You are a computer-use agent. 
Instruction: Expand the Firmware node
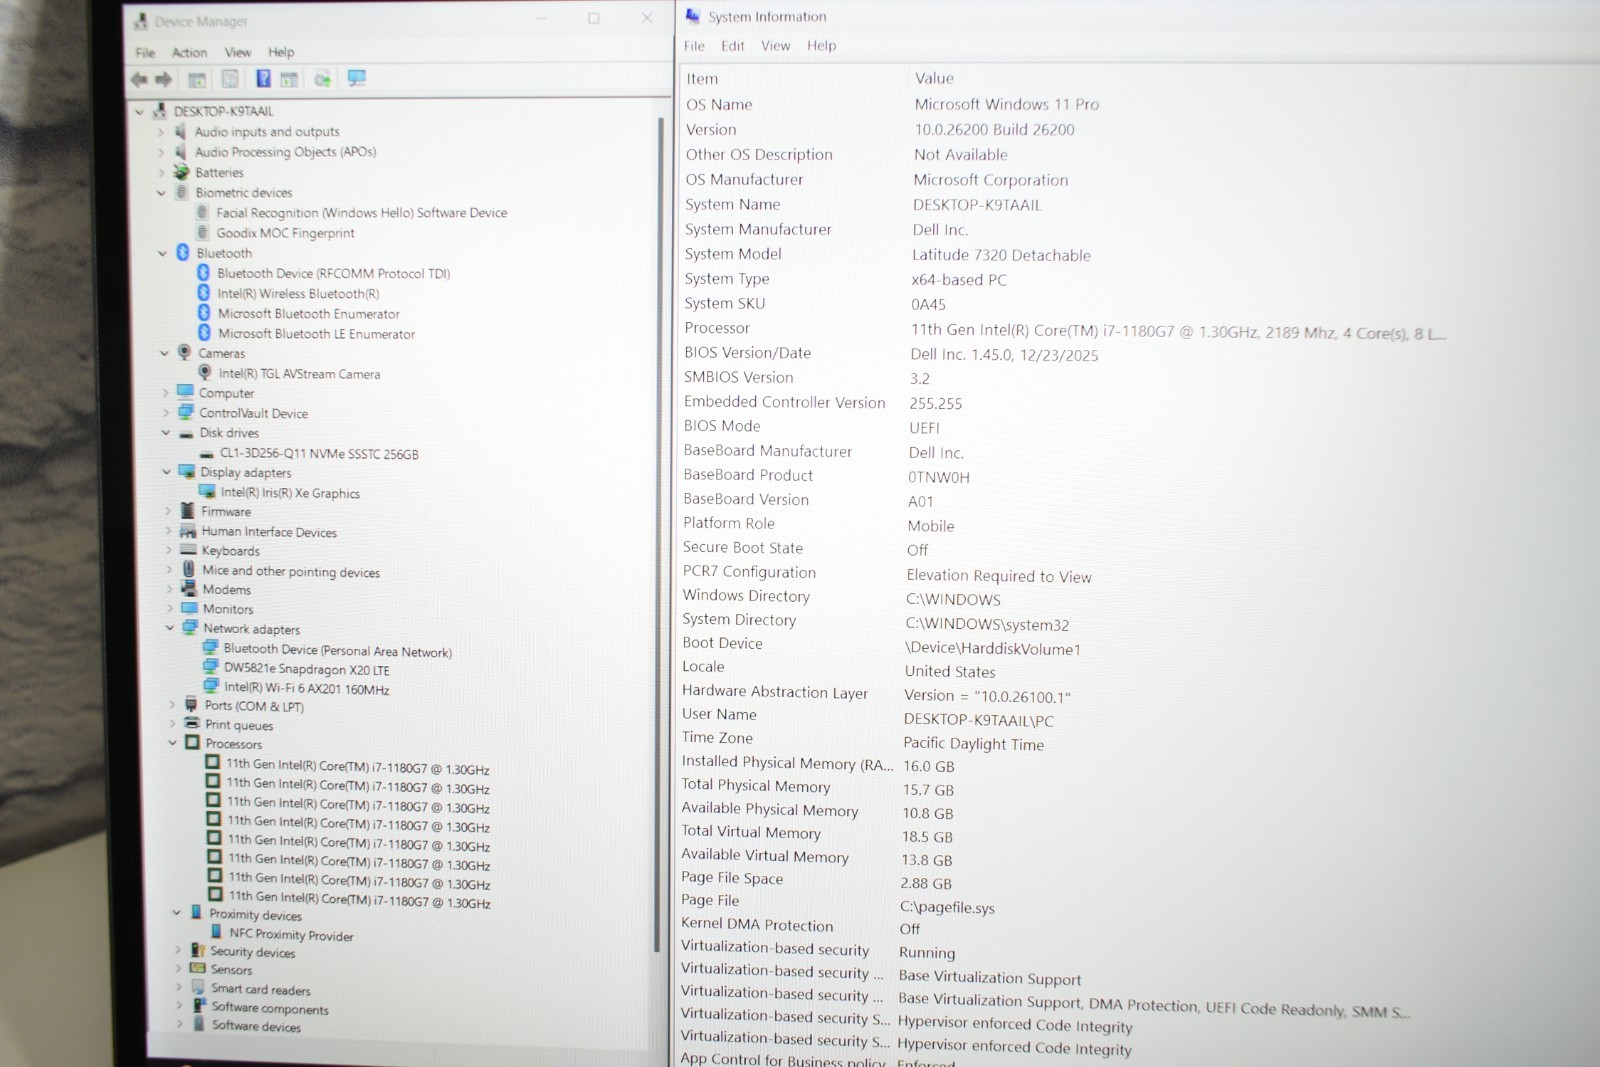pos(167,511)
